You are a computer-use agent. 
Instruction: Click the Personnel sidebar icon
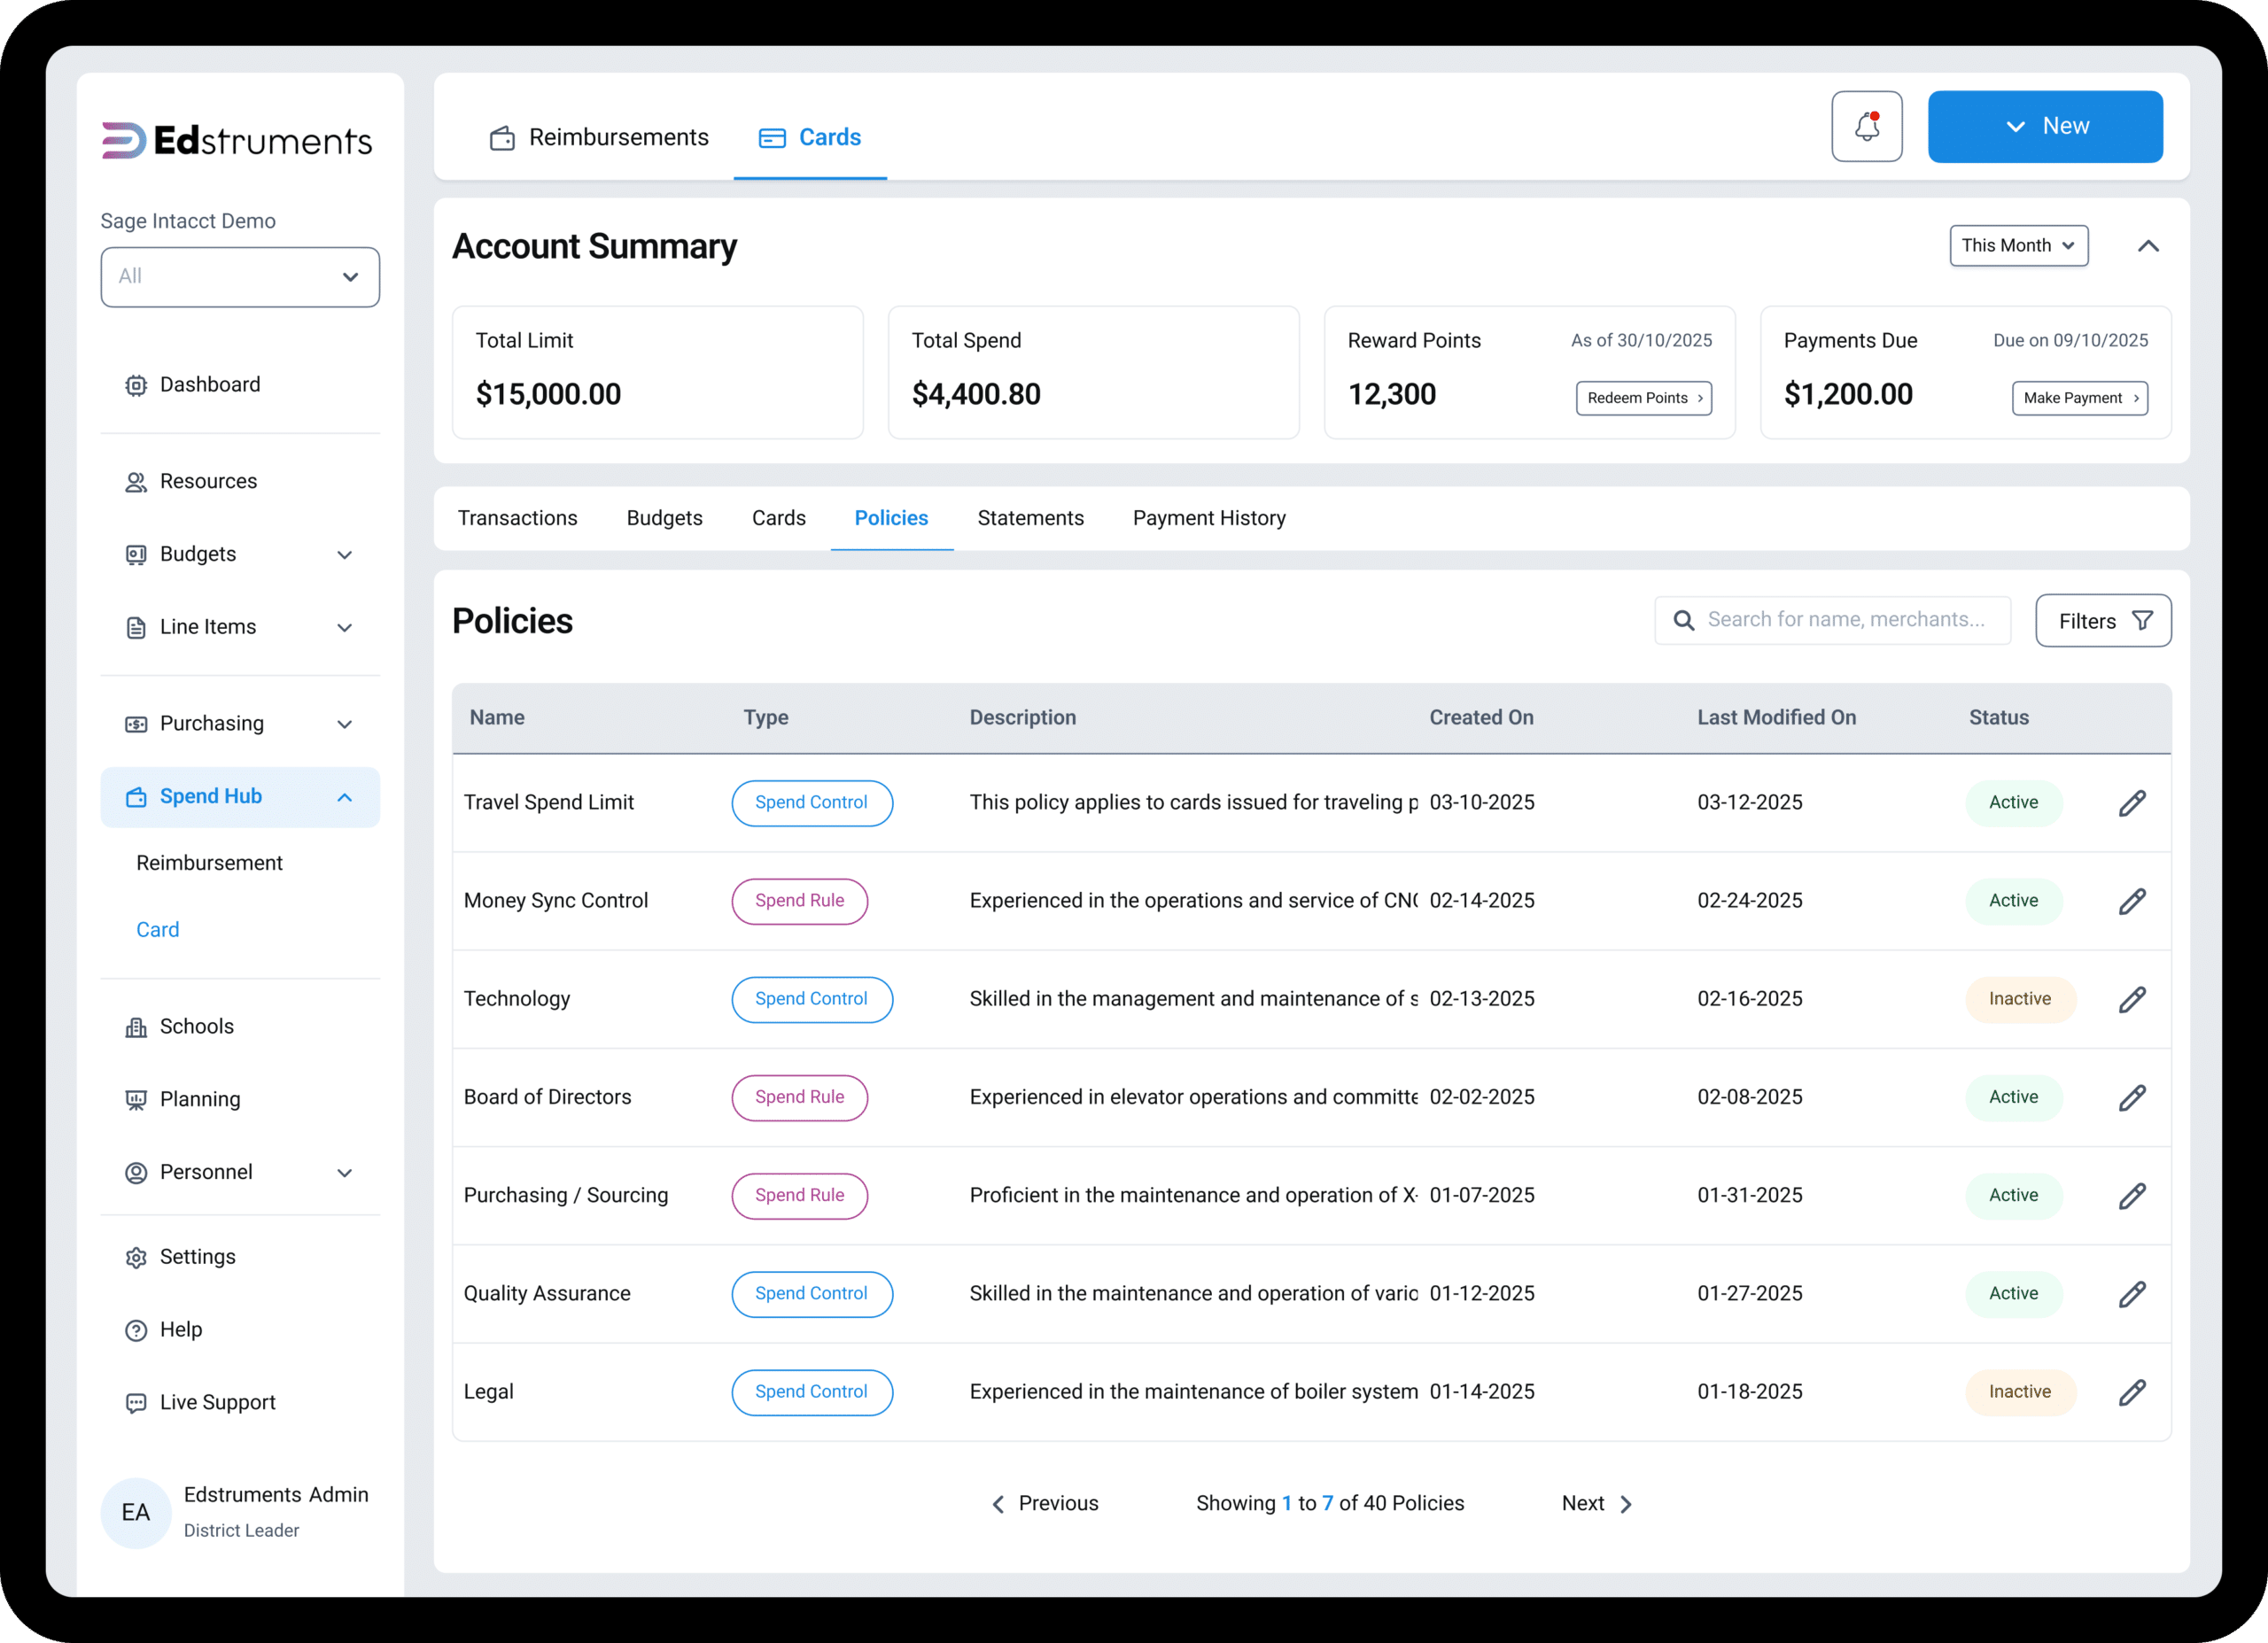click(x=136, y=1172)
